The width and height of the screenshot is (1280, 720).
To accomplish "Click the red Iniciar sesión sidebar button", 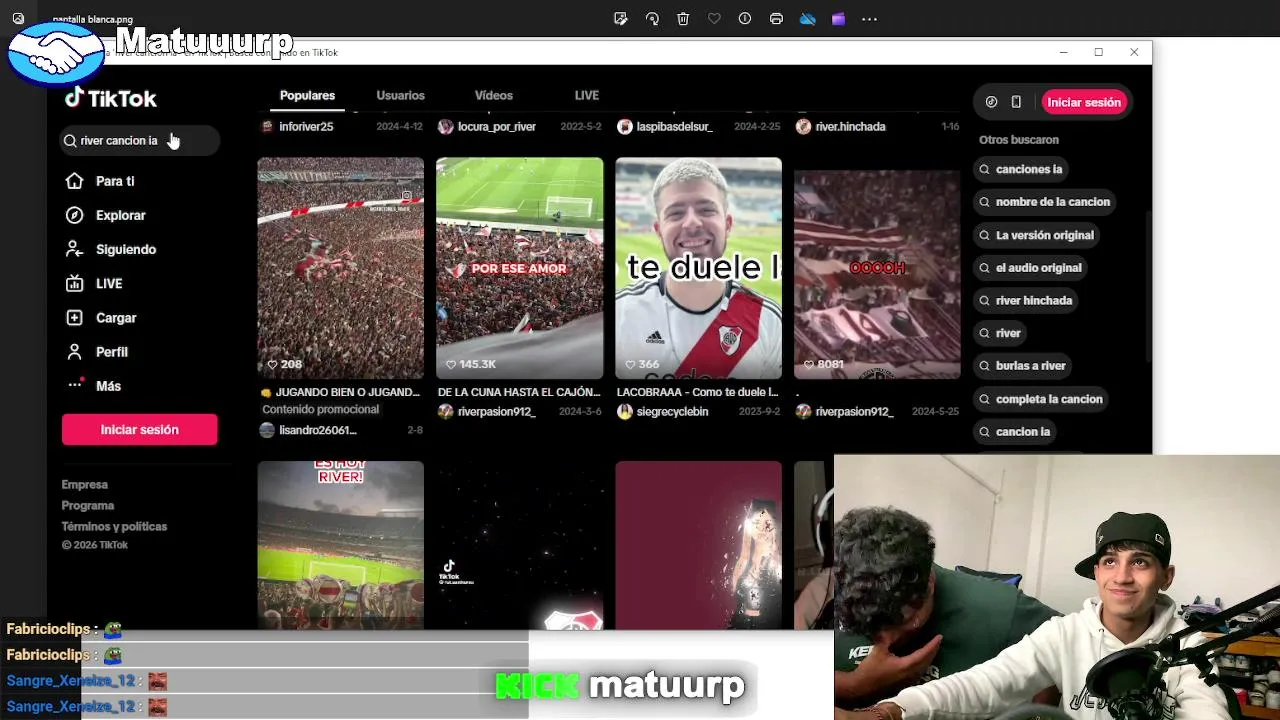I will pyautogui.click(x=139, y=430).
